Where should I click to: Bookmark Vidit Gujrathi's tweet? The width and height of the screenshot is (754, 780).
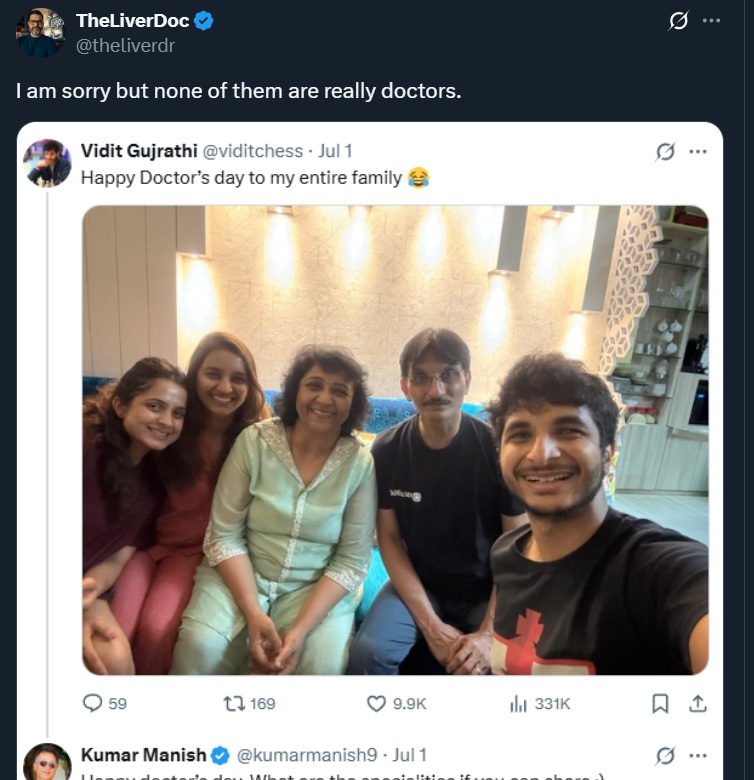[x=660, y=703]
